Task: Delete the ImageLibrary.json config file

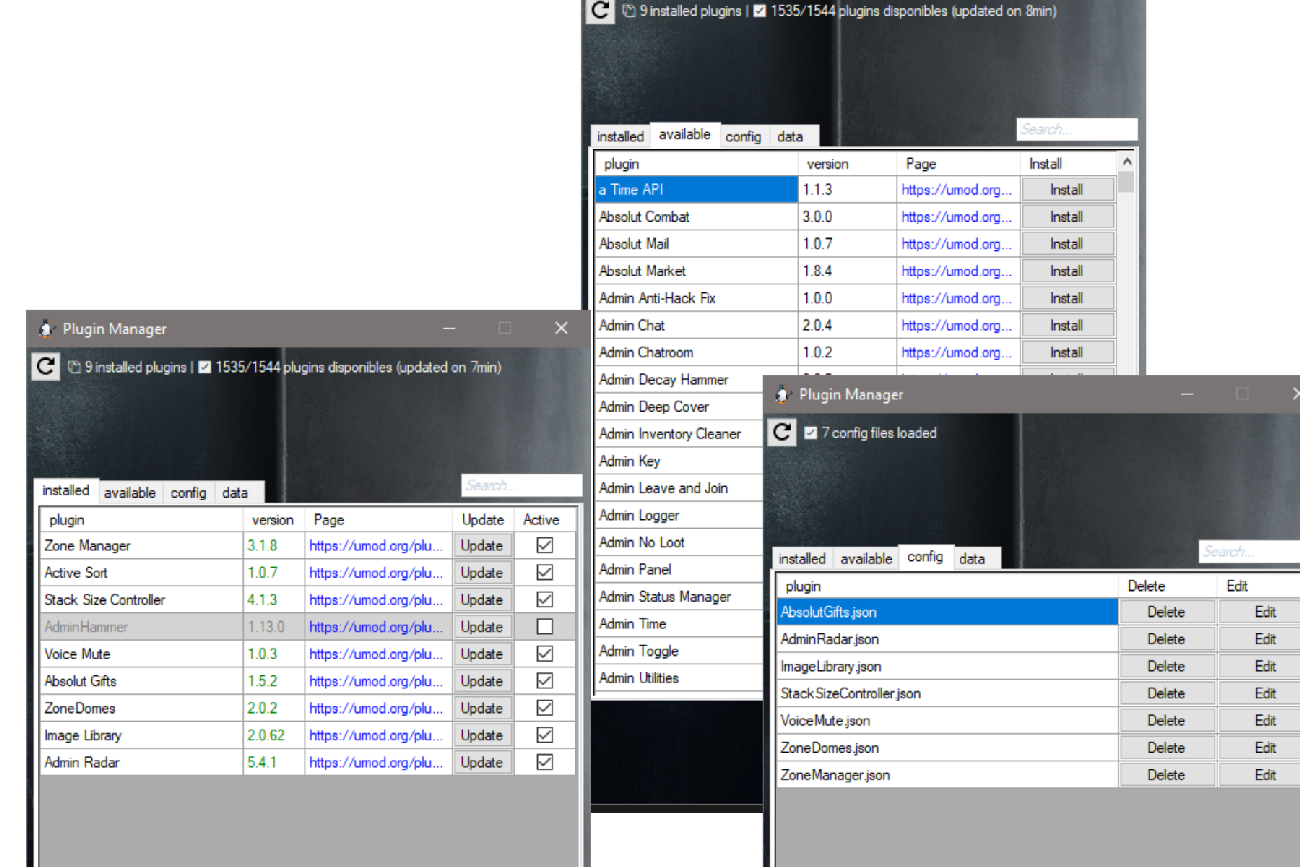Action: point(1166,666)
